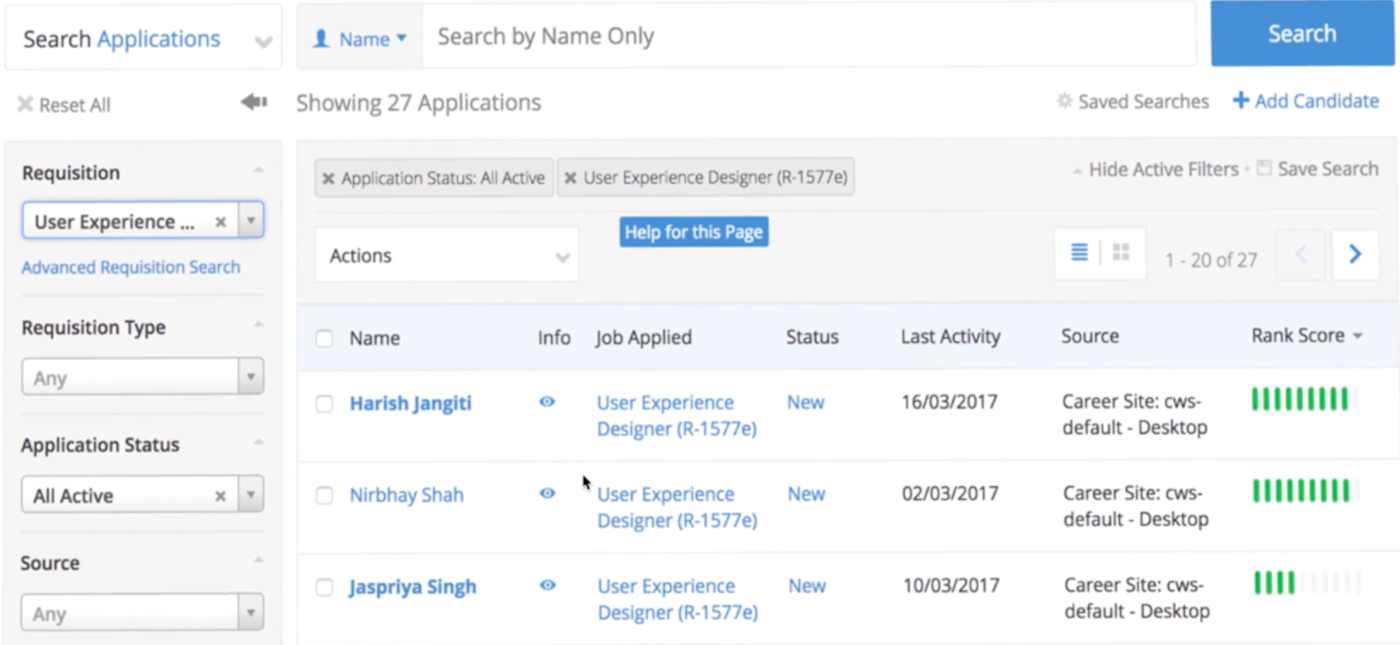View info eye icon for Jaspriya Singh
Image resolution: width=1400 pixels, height=645 pixels.
[x=547, y=586]
